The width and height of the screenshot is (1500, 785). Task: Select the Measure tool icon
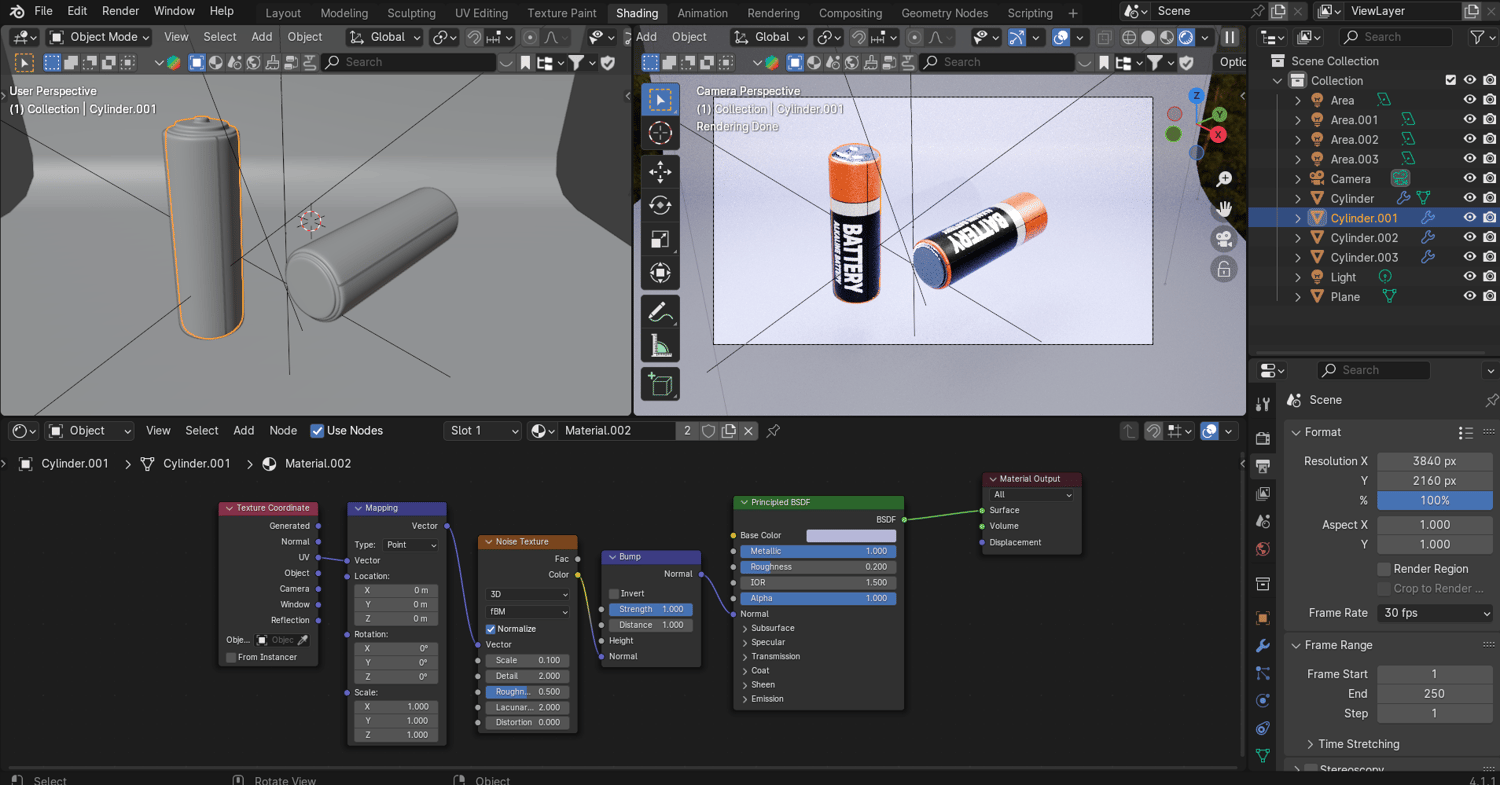coord(660,347)
